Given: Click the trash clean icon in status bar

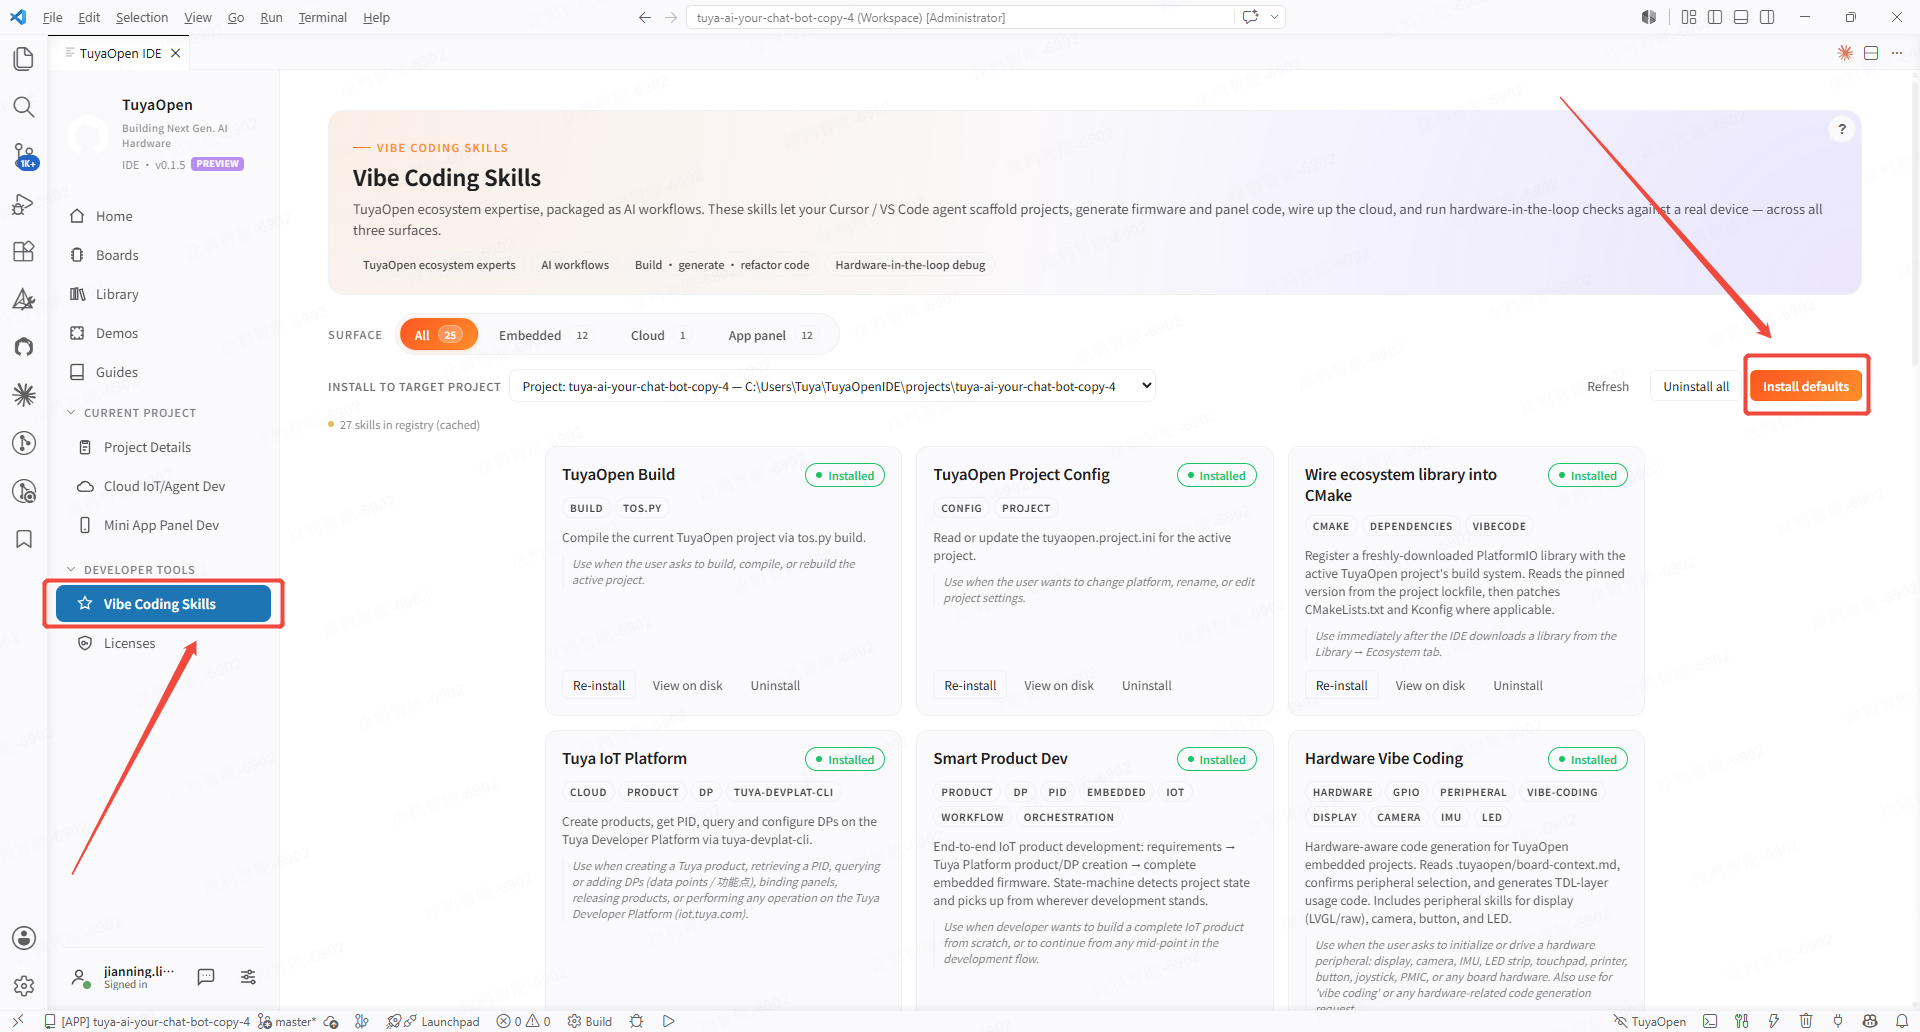Looking at the screenshot, I should coord(1806,1021).
